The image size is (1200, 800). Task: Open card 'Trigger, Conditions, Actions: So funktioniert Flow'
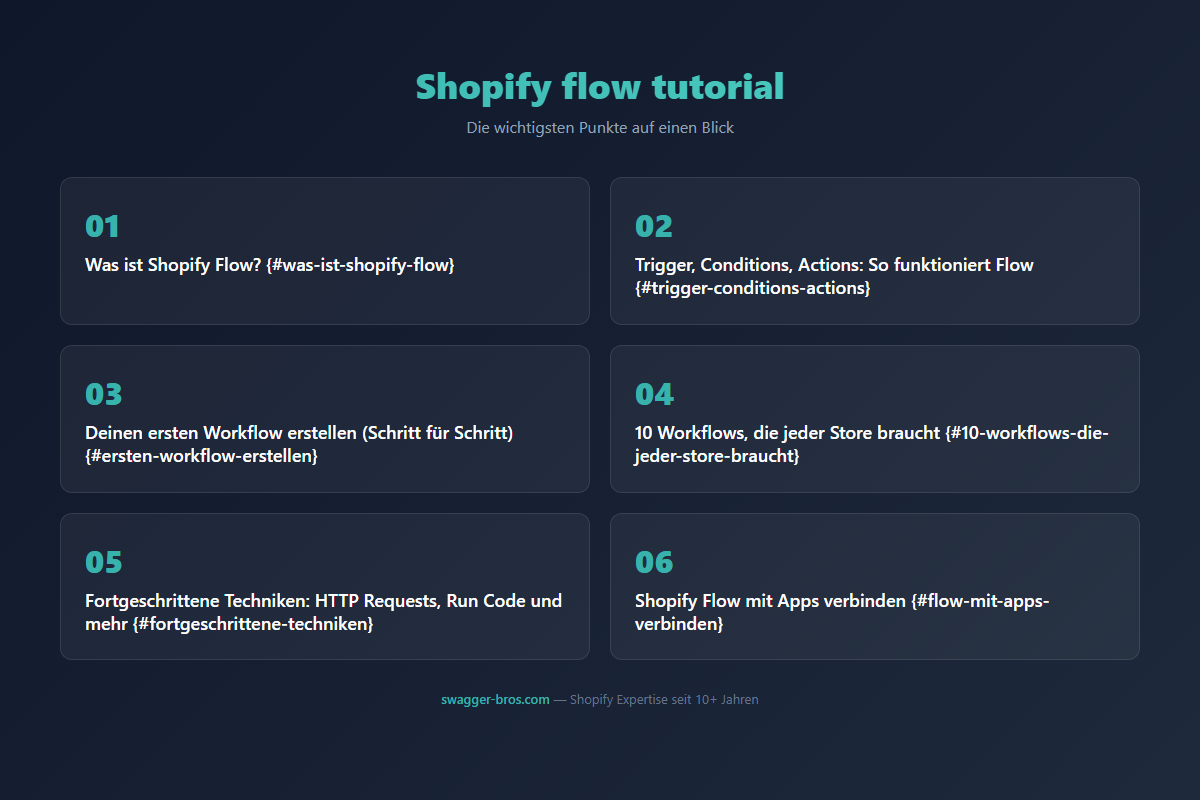(x=875, y=251)
